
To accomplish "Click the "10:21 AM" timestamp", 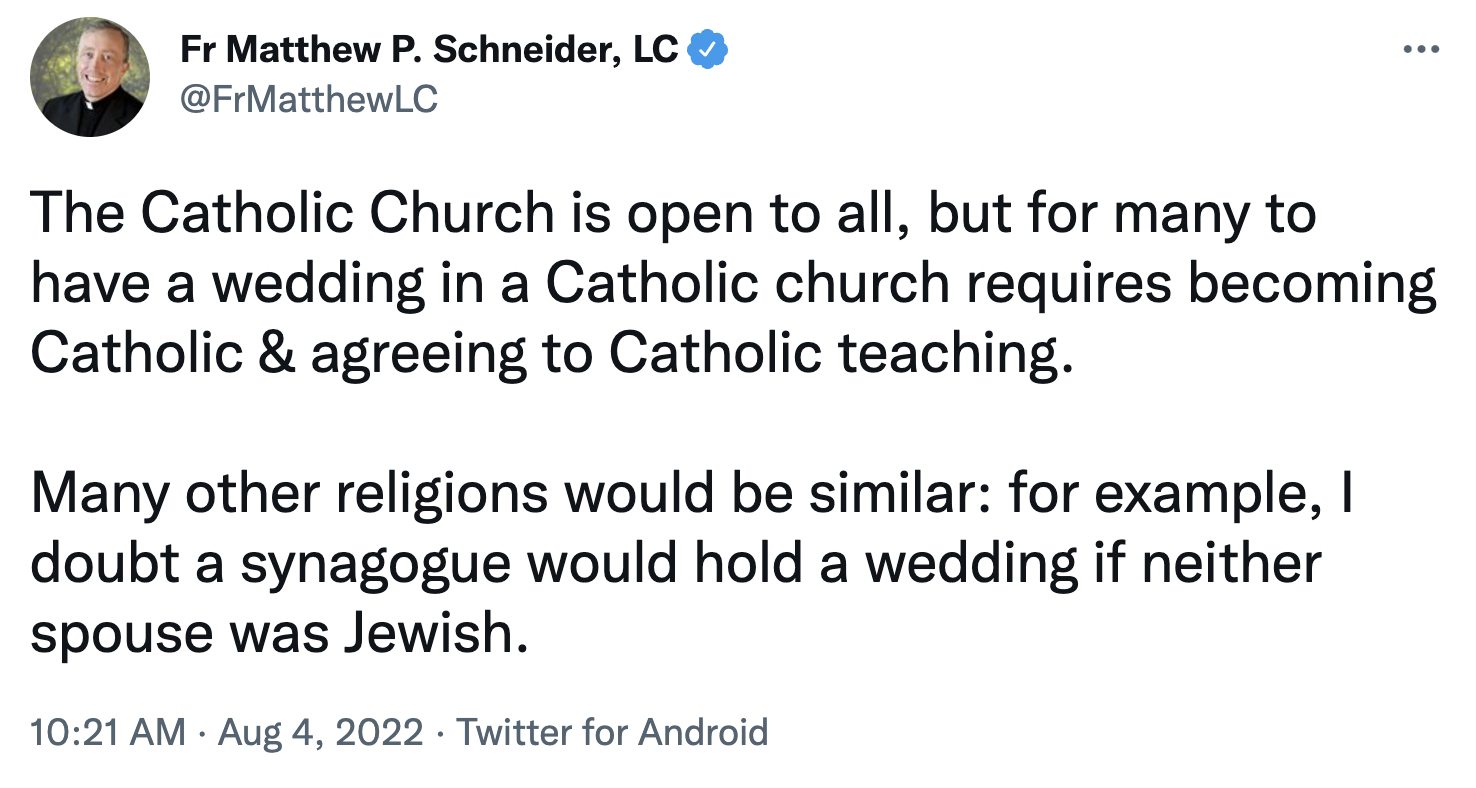I will (108, 732).
